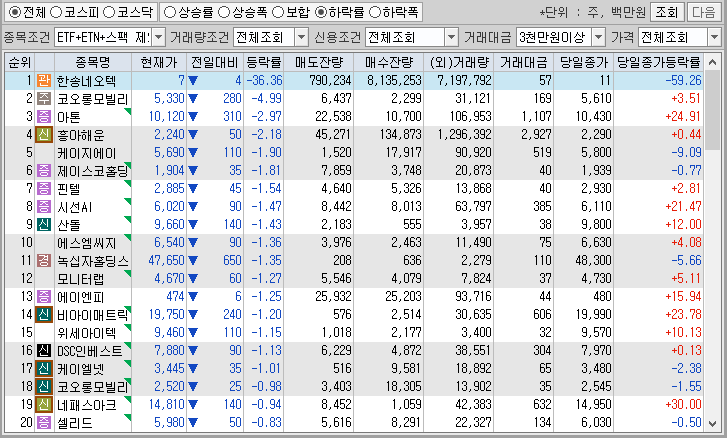Click the scrollbar up arrow

pyautogui.click(x=712, y=62)
